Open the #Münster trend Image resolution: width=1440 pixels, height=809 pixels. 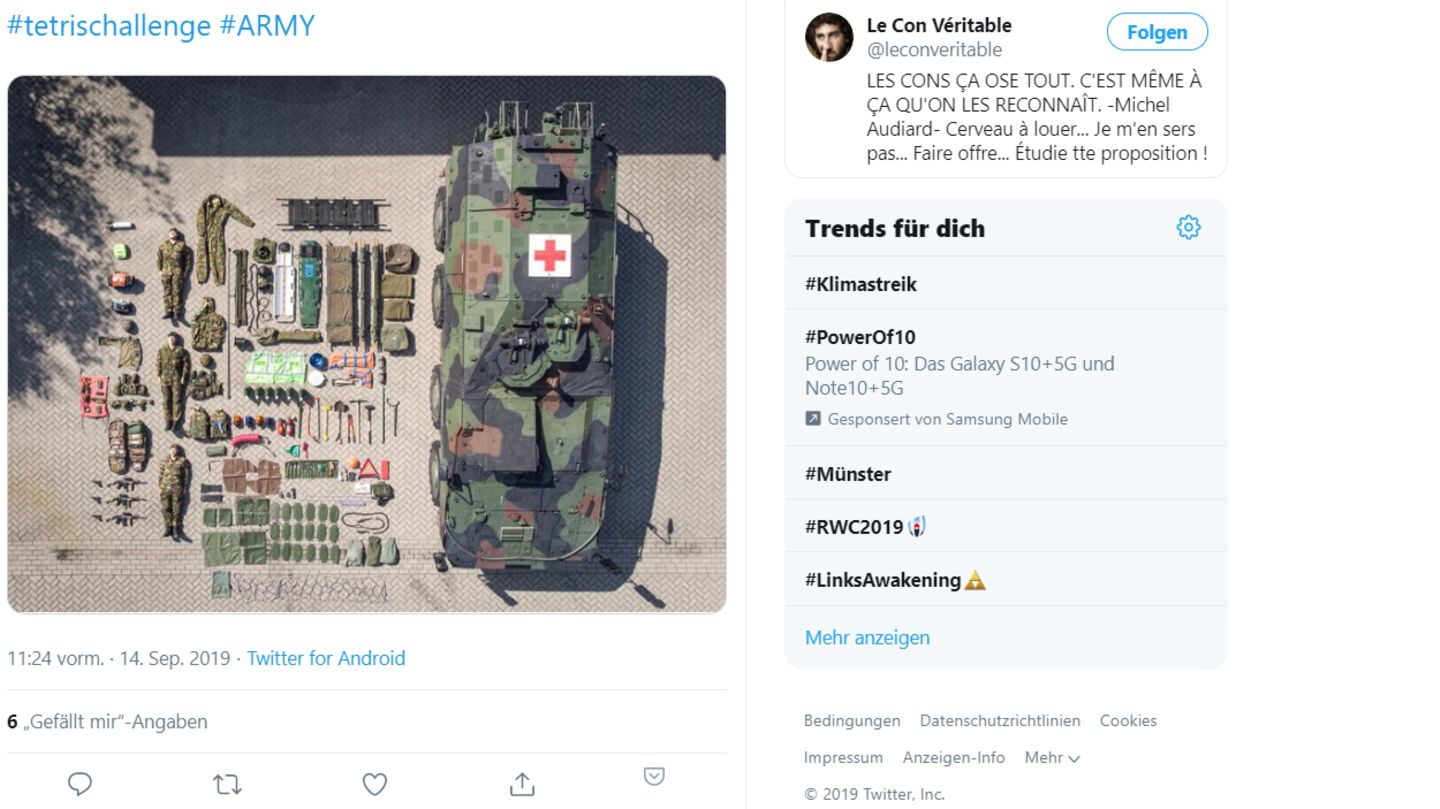coord(848,474)
